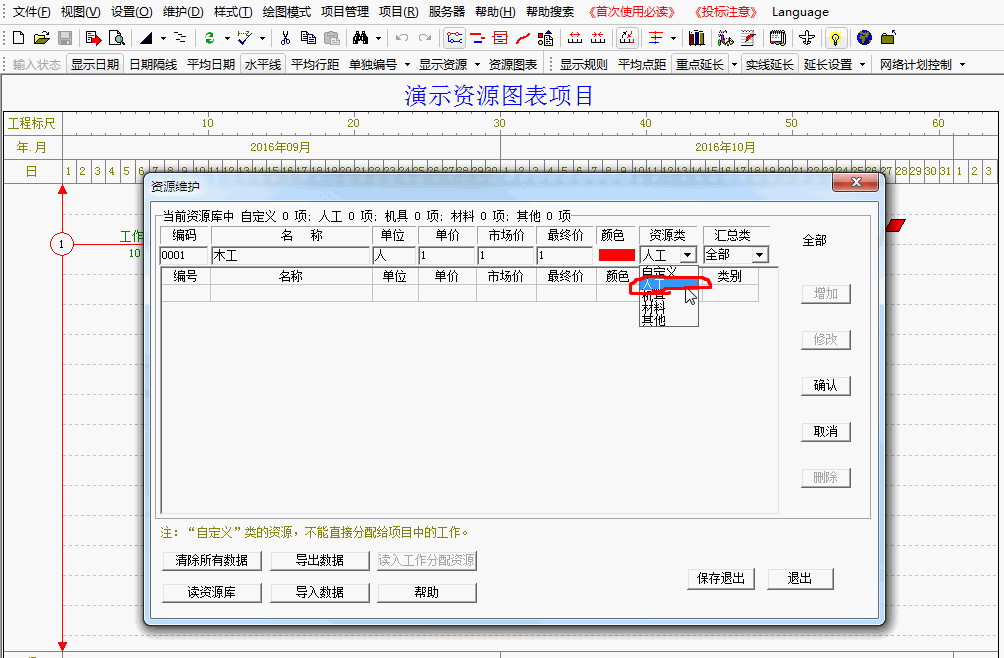Click the new document icon

pos(18,38)
